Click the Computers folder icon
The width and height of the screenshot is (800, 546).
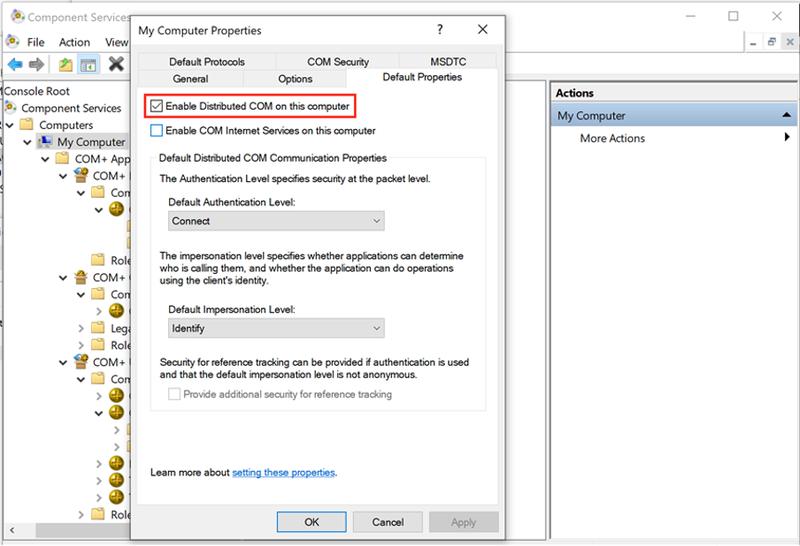[27, 125]
